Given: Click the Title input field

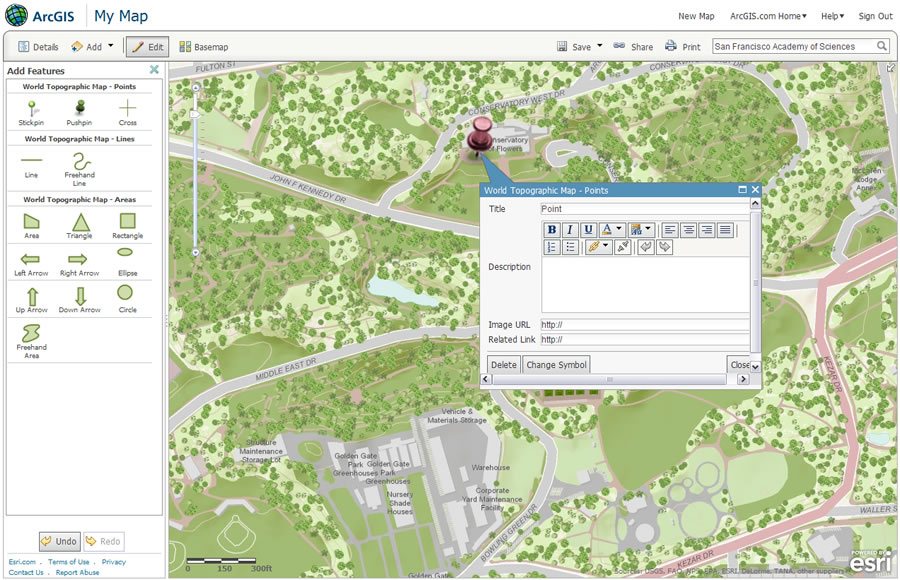Looking at the screenshot, I should (644, 209).
